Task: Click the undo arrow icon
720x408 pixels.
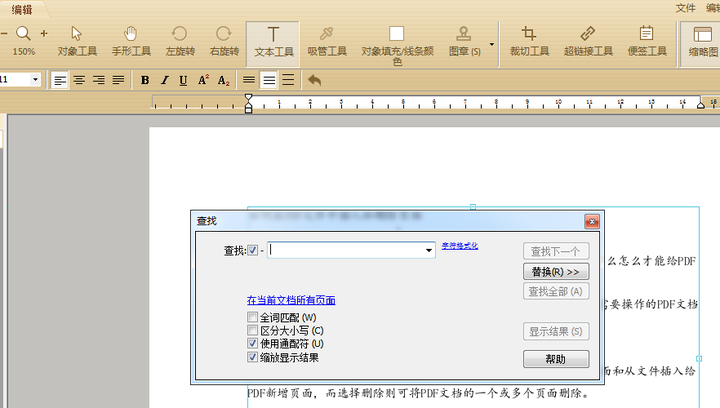Action: 315,80
